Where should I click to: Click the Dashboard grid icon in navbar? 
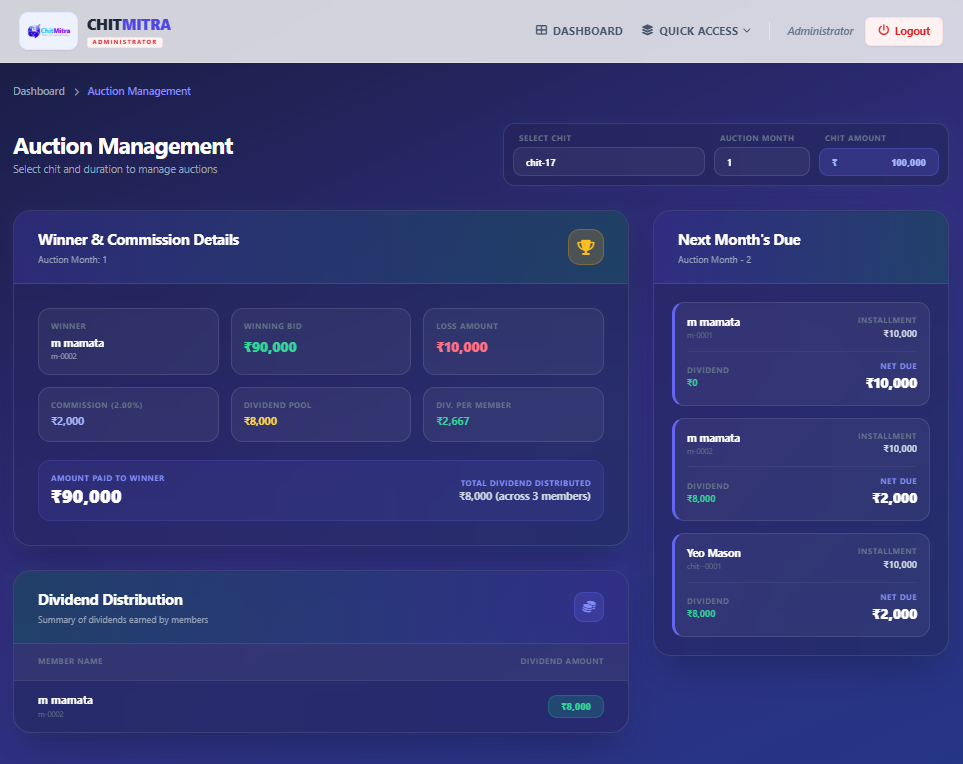pyautogui.click(x=541, y=31)
